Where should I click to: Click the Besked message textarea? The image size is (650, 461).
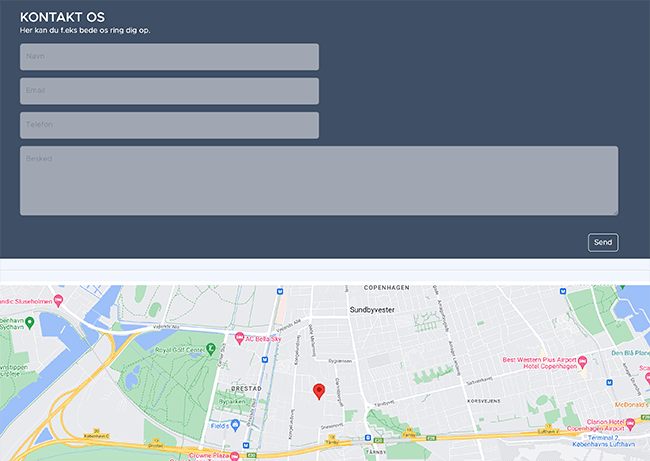point(318,180)
